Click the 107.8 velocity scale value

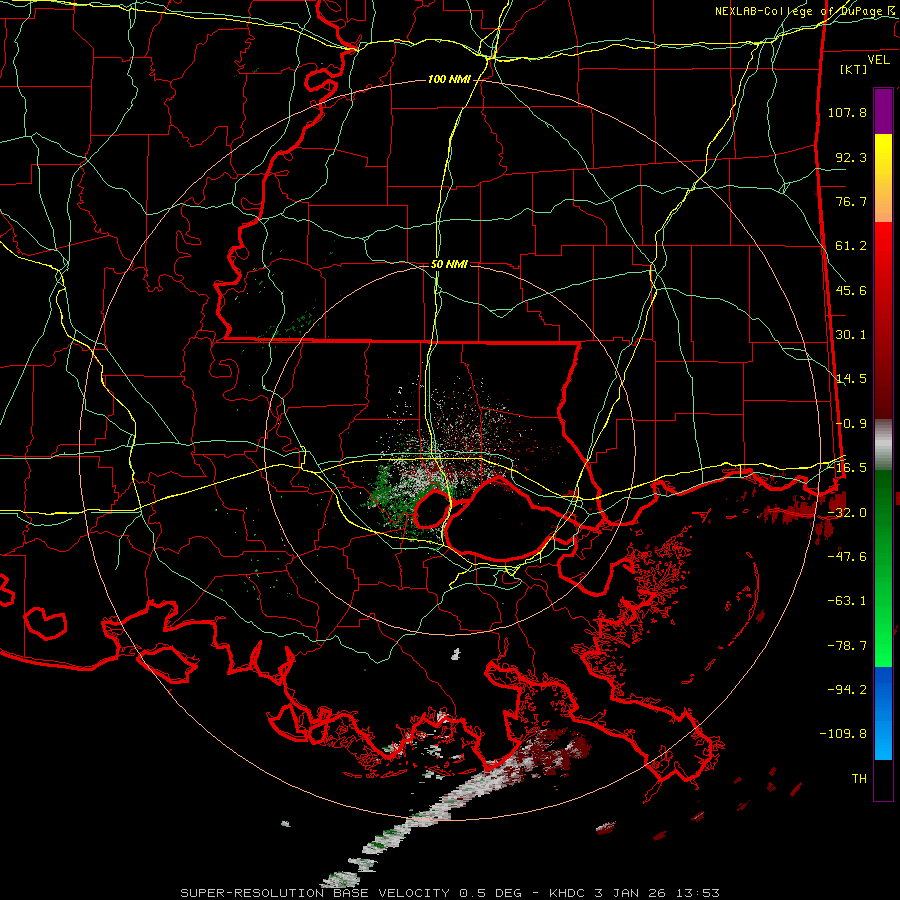coord(847,112)
